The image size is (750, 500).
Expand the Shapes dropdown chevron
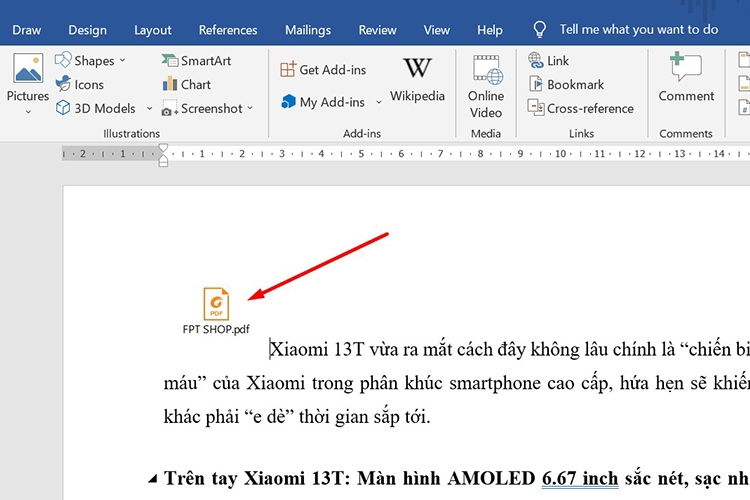click(x=122, y=60)
